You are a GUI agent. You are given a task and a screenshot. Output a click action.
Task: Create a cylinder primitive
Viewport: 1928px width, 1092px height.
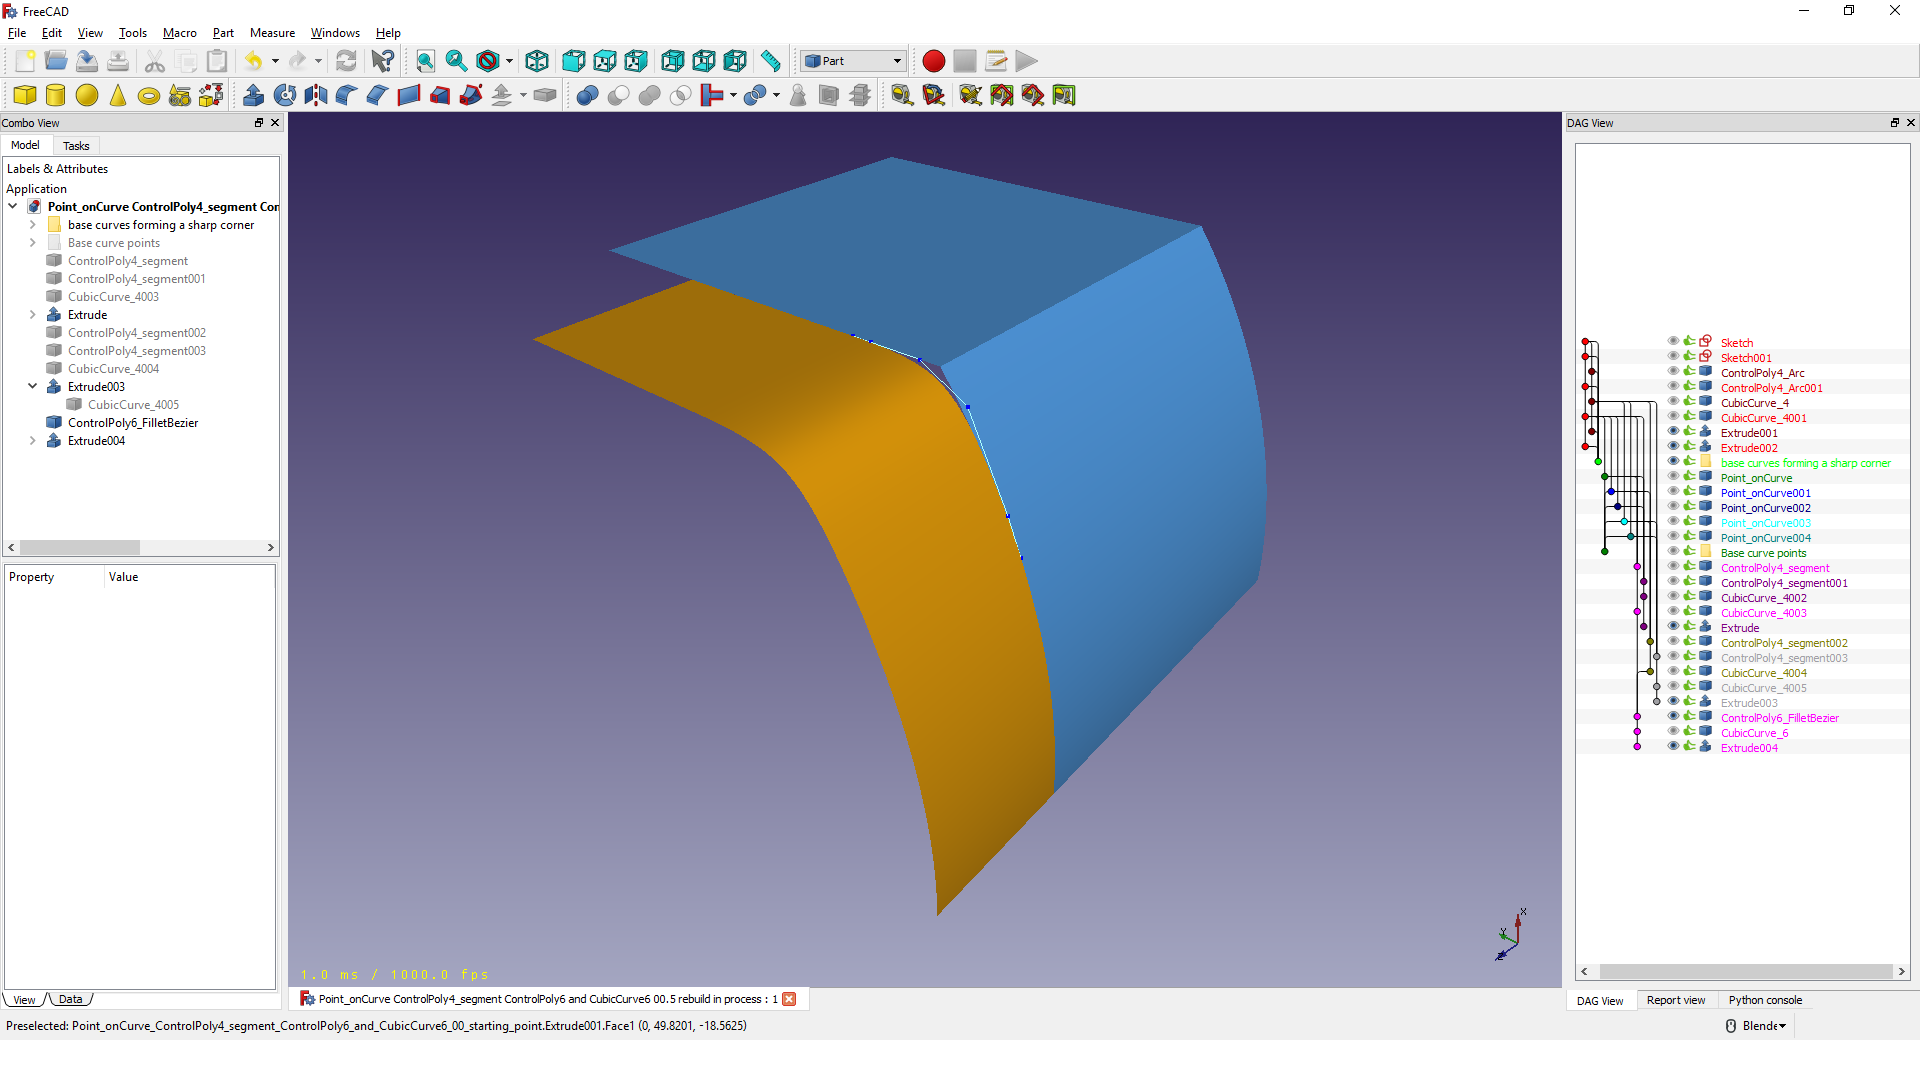(x=56, y=96)
